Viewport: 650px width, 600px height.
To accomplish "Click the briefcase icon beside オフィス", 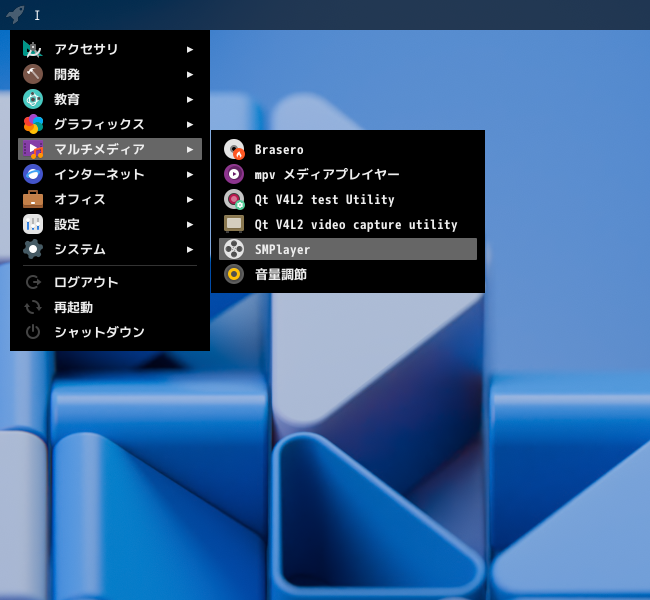I will (x=33, y=199).
